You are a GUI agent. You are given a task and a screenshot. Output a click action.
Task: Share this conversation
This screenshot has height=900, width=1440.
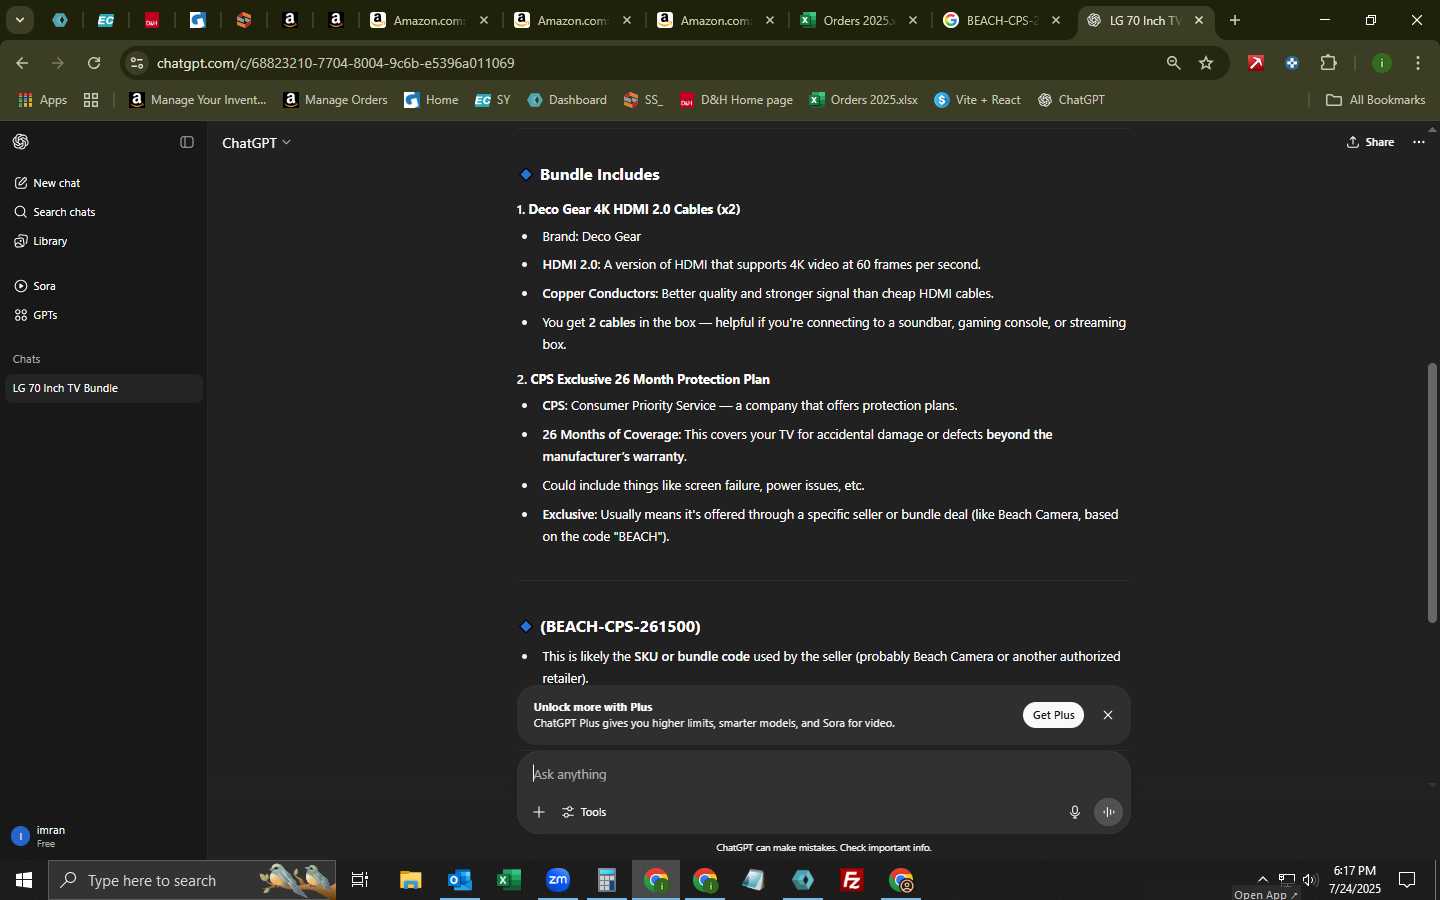coord(1370,142)
